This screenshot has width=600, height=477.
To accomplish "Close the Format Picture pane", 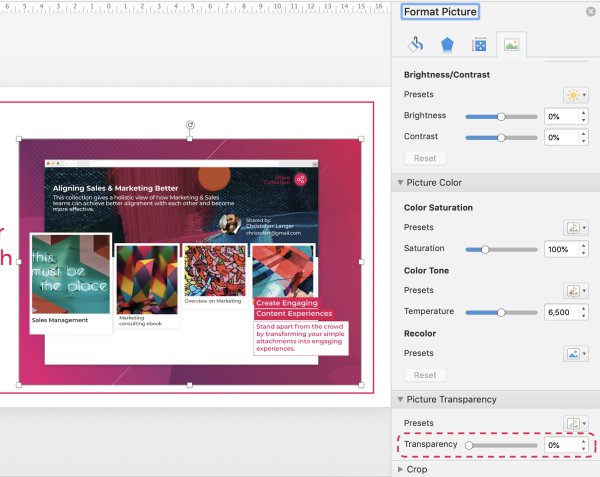I will [x=591, y=11].
